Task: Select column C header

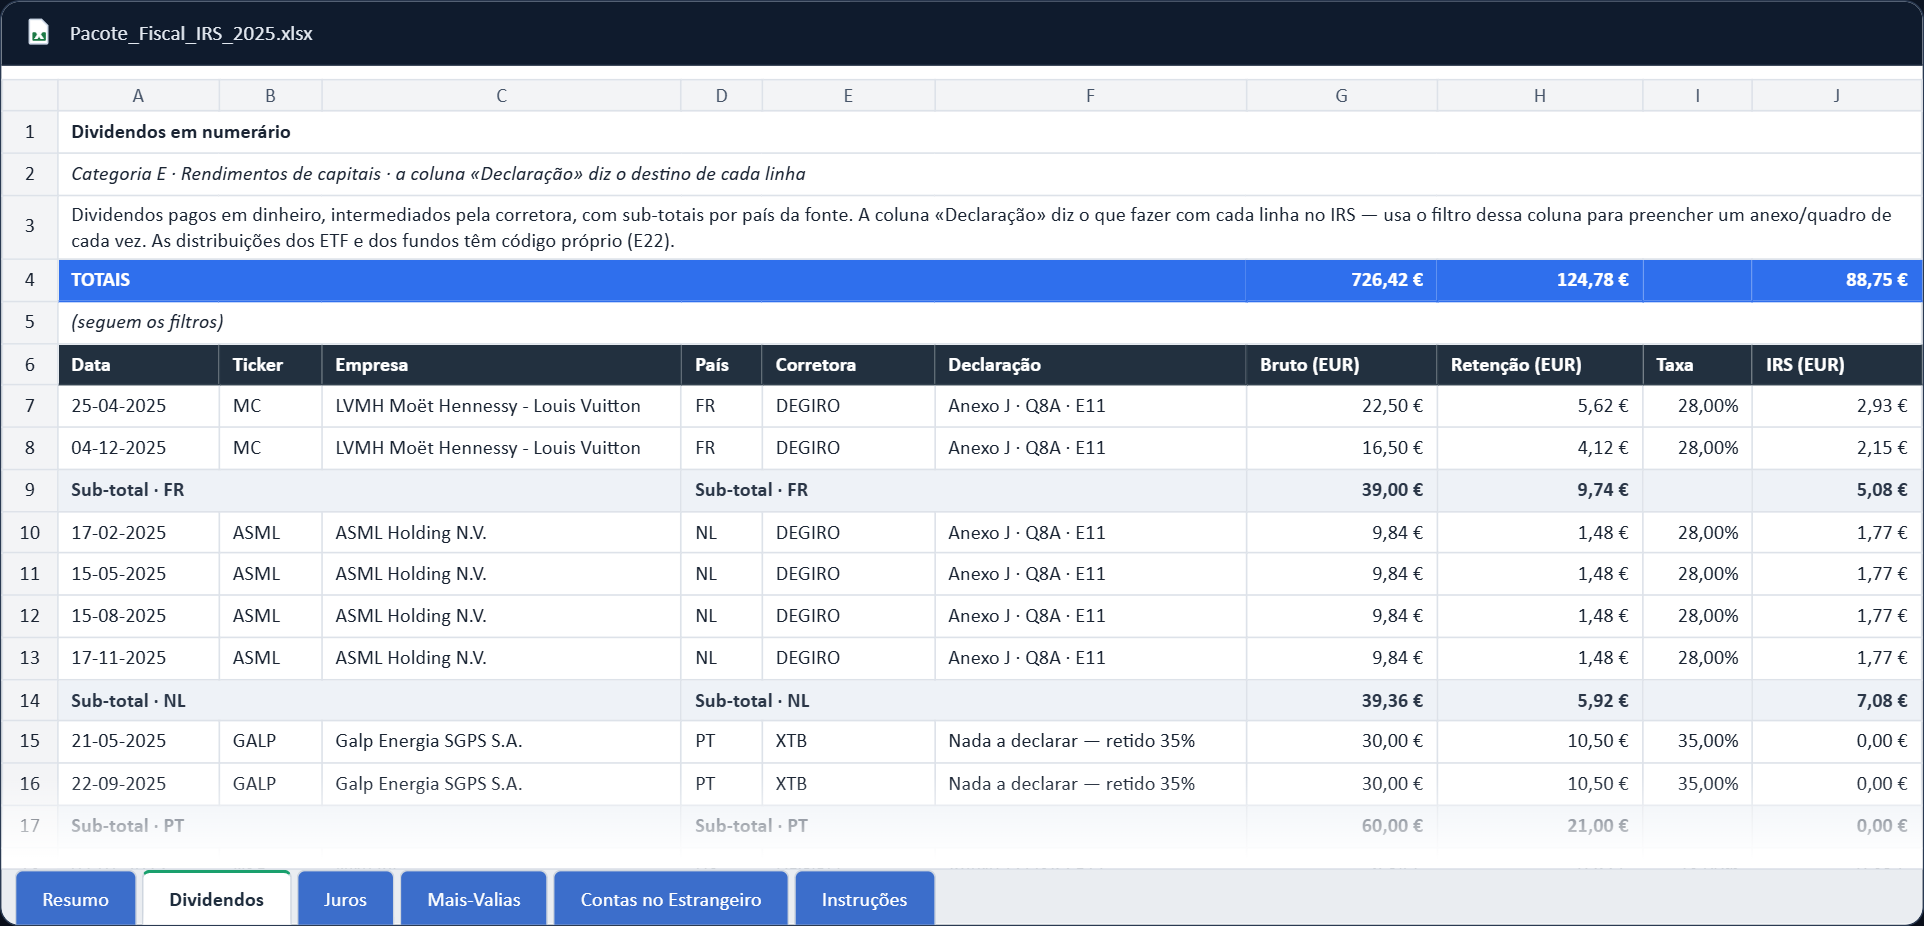Action: click(x=501, y=96)
